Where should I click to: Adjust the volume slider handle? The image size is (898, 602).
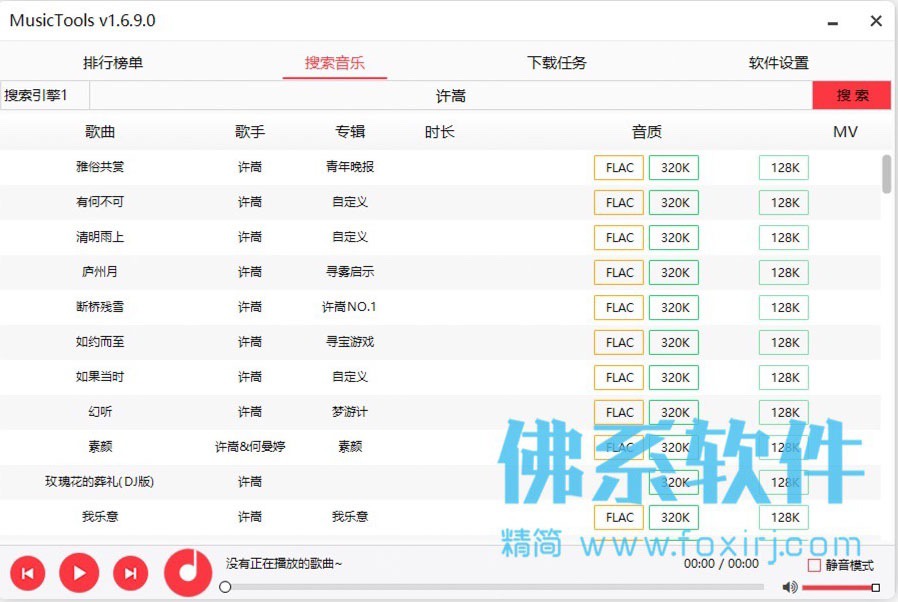[875, 587]
